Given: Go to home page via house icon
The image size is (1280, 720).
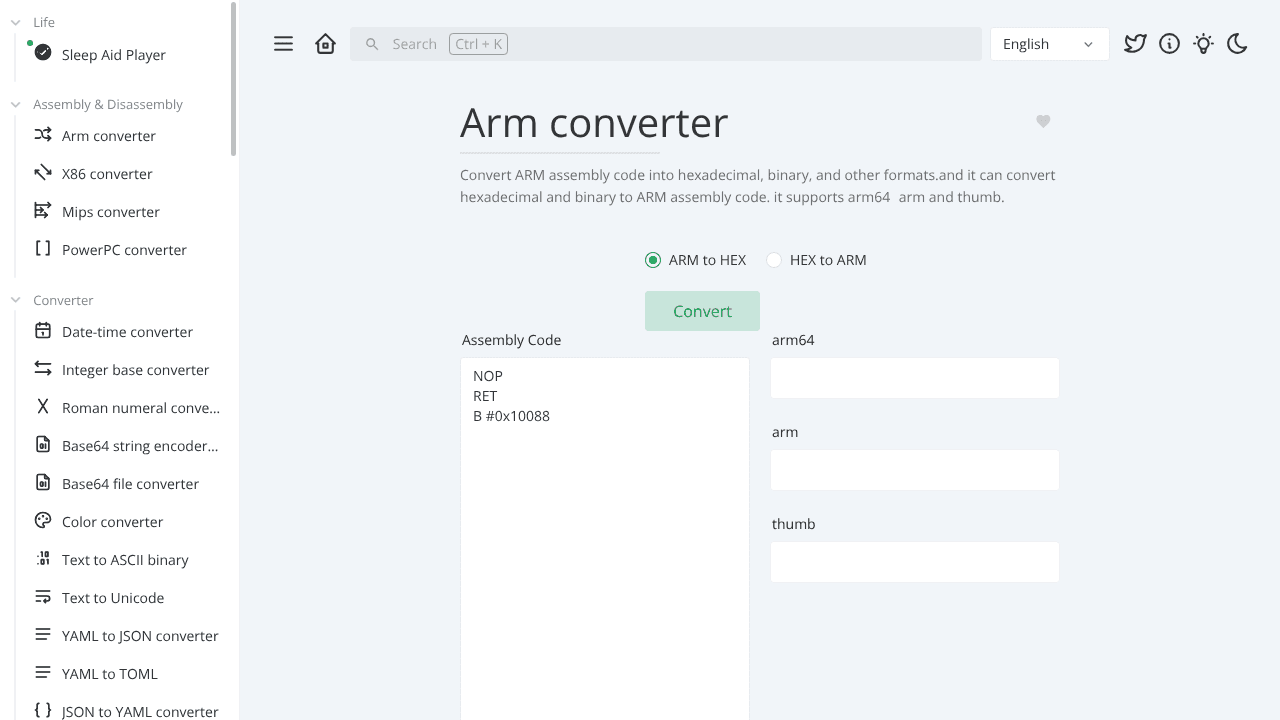Looking at the screenshot, I should click(325, 44).
